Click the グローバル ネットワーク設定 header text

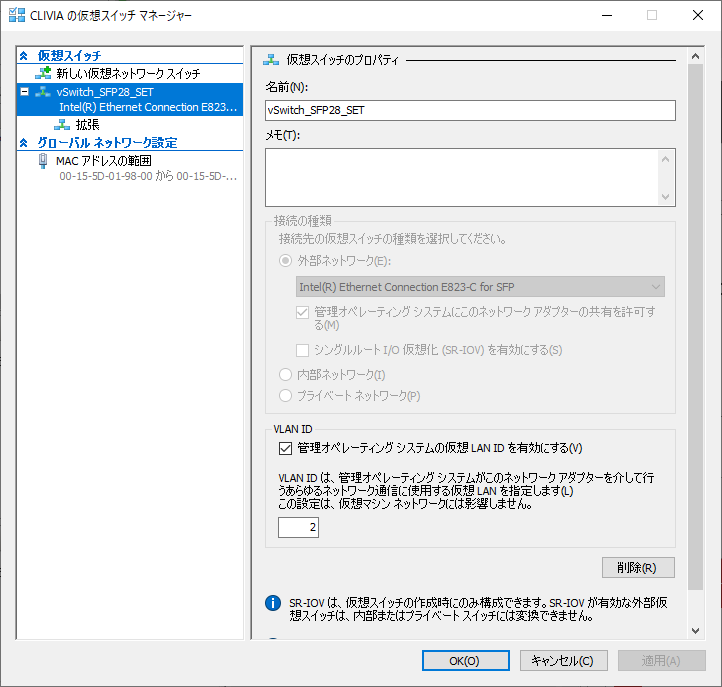pyautogui.click(x=107, y=143)
